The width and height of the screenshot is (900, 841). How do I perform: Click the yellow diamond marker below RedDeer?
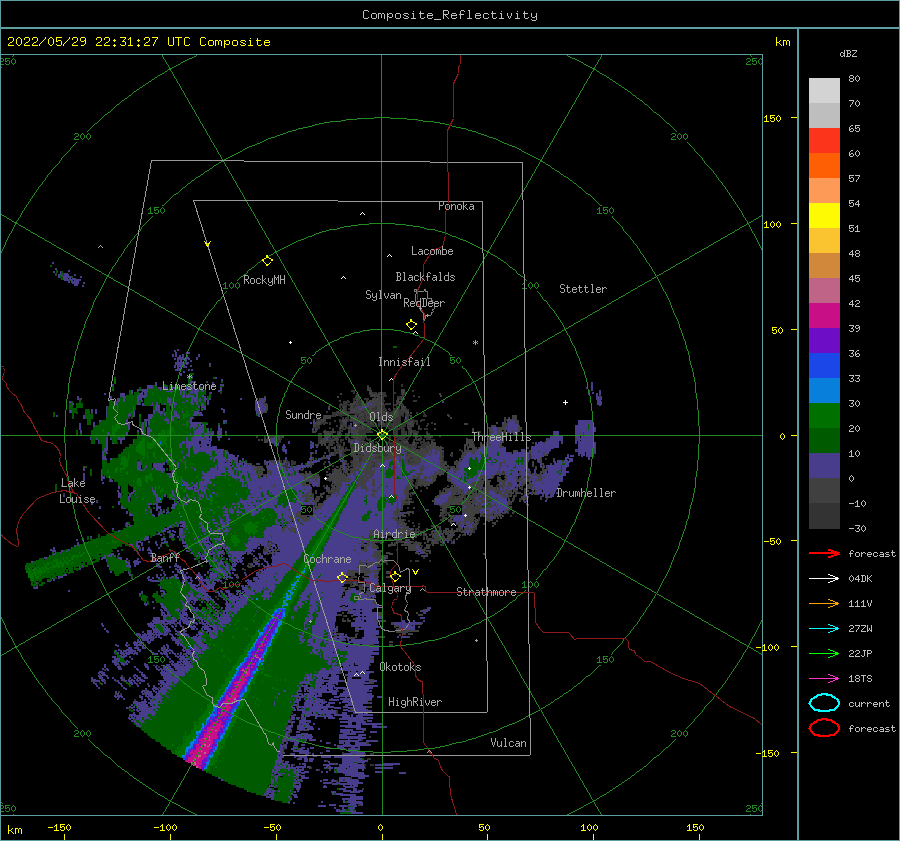click(411, 325)
